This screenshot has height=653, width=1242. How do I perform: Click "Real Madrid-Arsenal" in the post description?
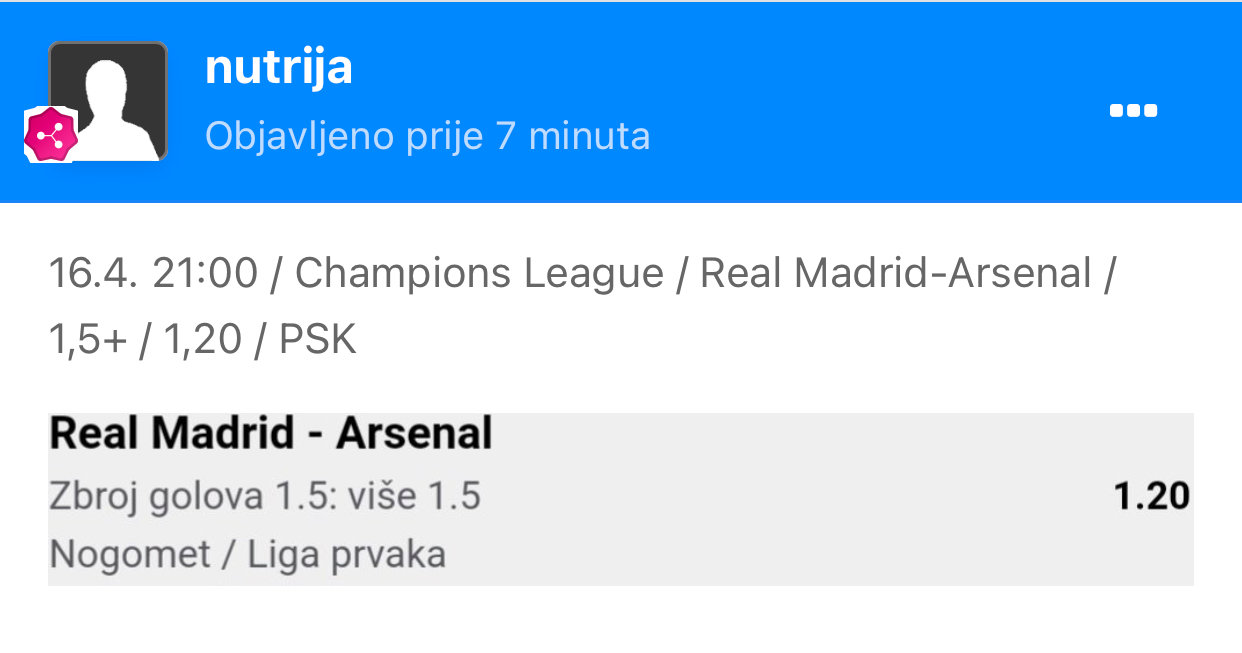click(895, 273)
